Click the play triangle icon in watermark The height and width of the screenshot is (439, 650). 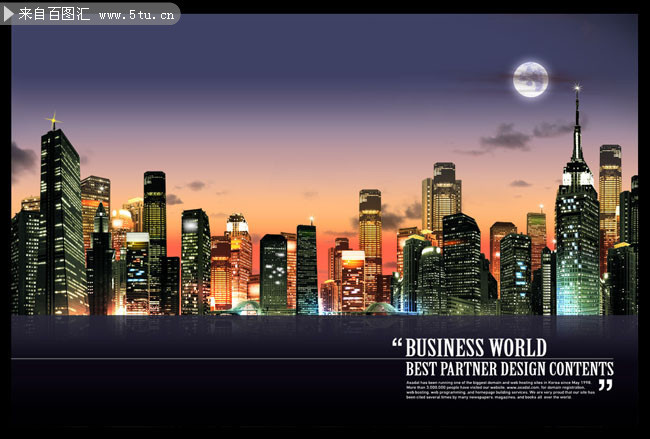8,14
